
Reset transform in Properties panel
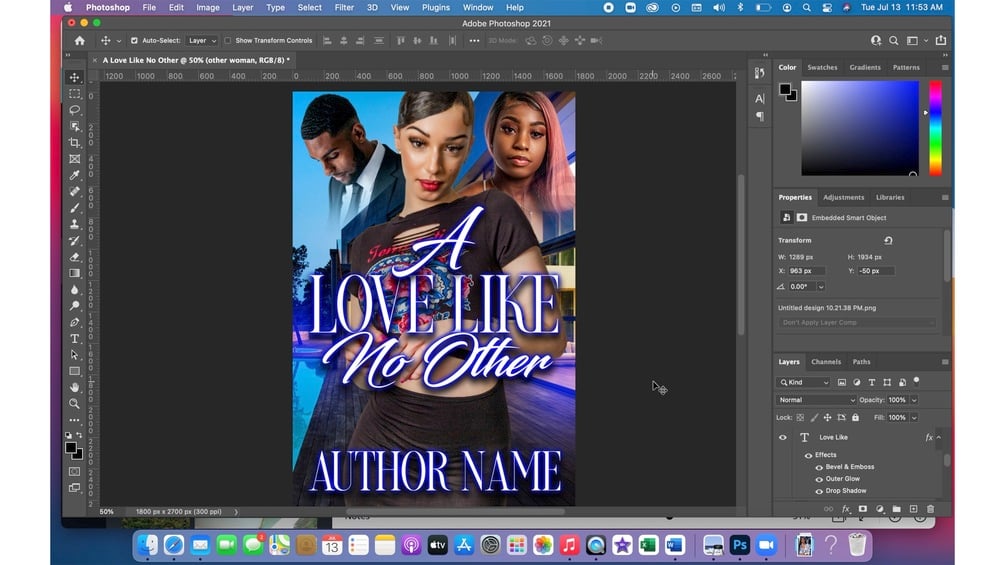[x=888, y=241]
